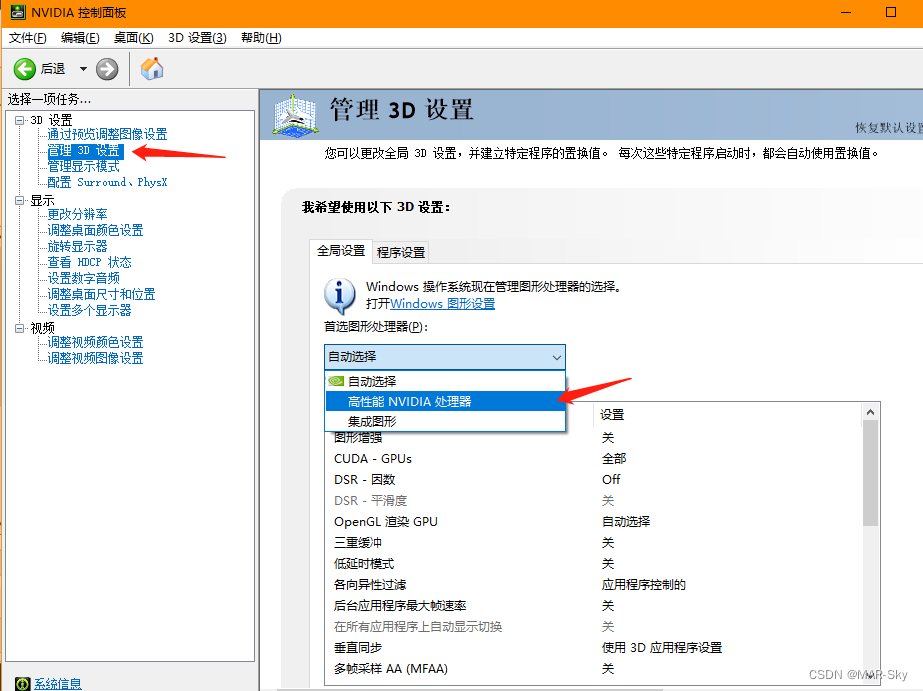
Task: Choose 高性能 NVIDIA 处理器 option
Action: click(x=445, y=401)
